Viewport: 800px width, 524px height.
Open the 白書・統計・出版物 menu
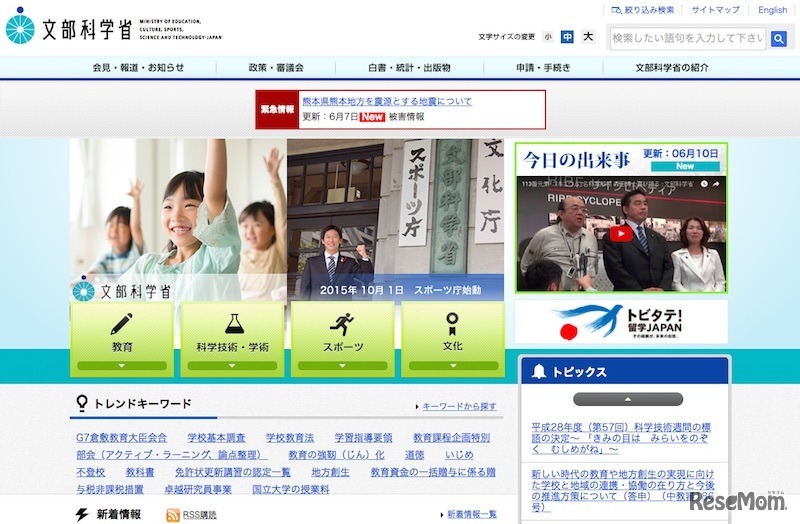pos(409,67)
